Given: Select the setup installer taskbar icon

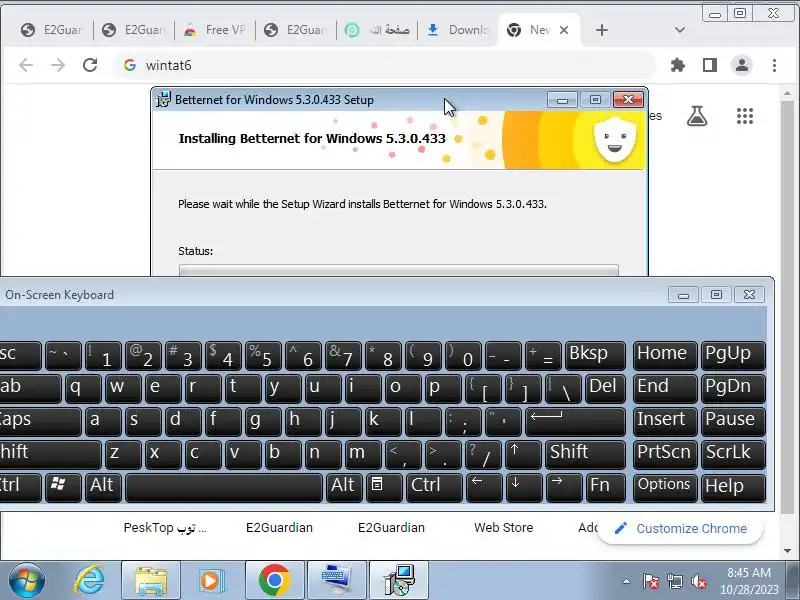Looking at the screenshot, I should [399, 581].
